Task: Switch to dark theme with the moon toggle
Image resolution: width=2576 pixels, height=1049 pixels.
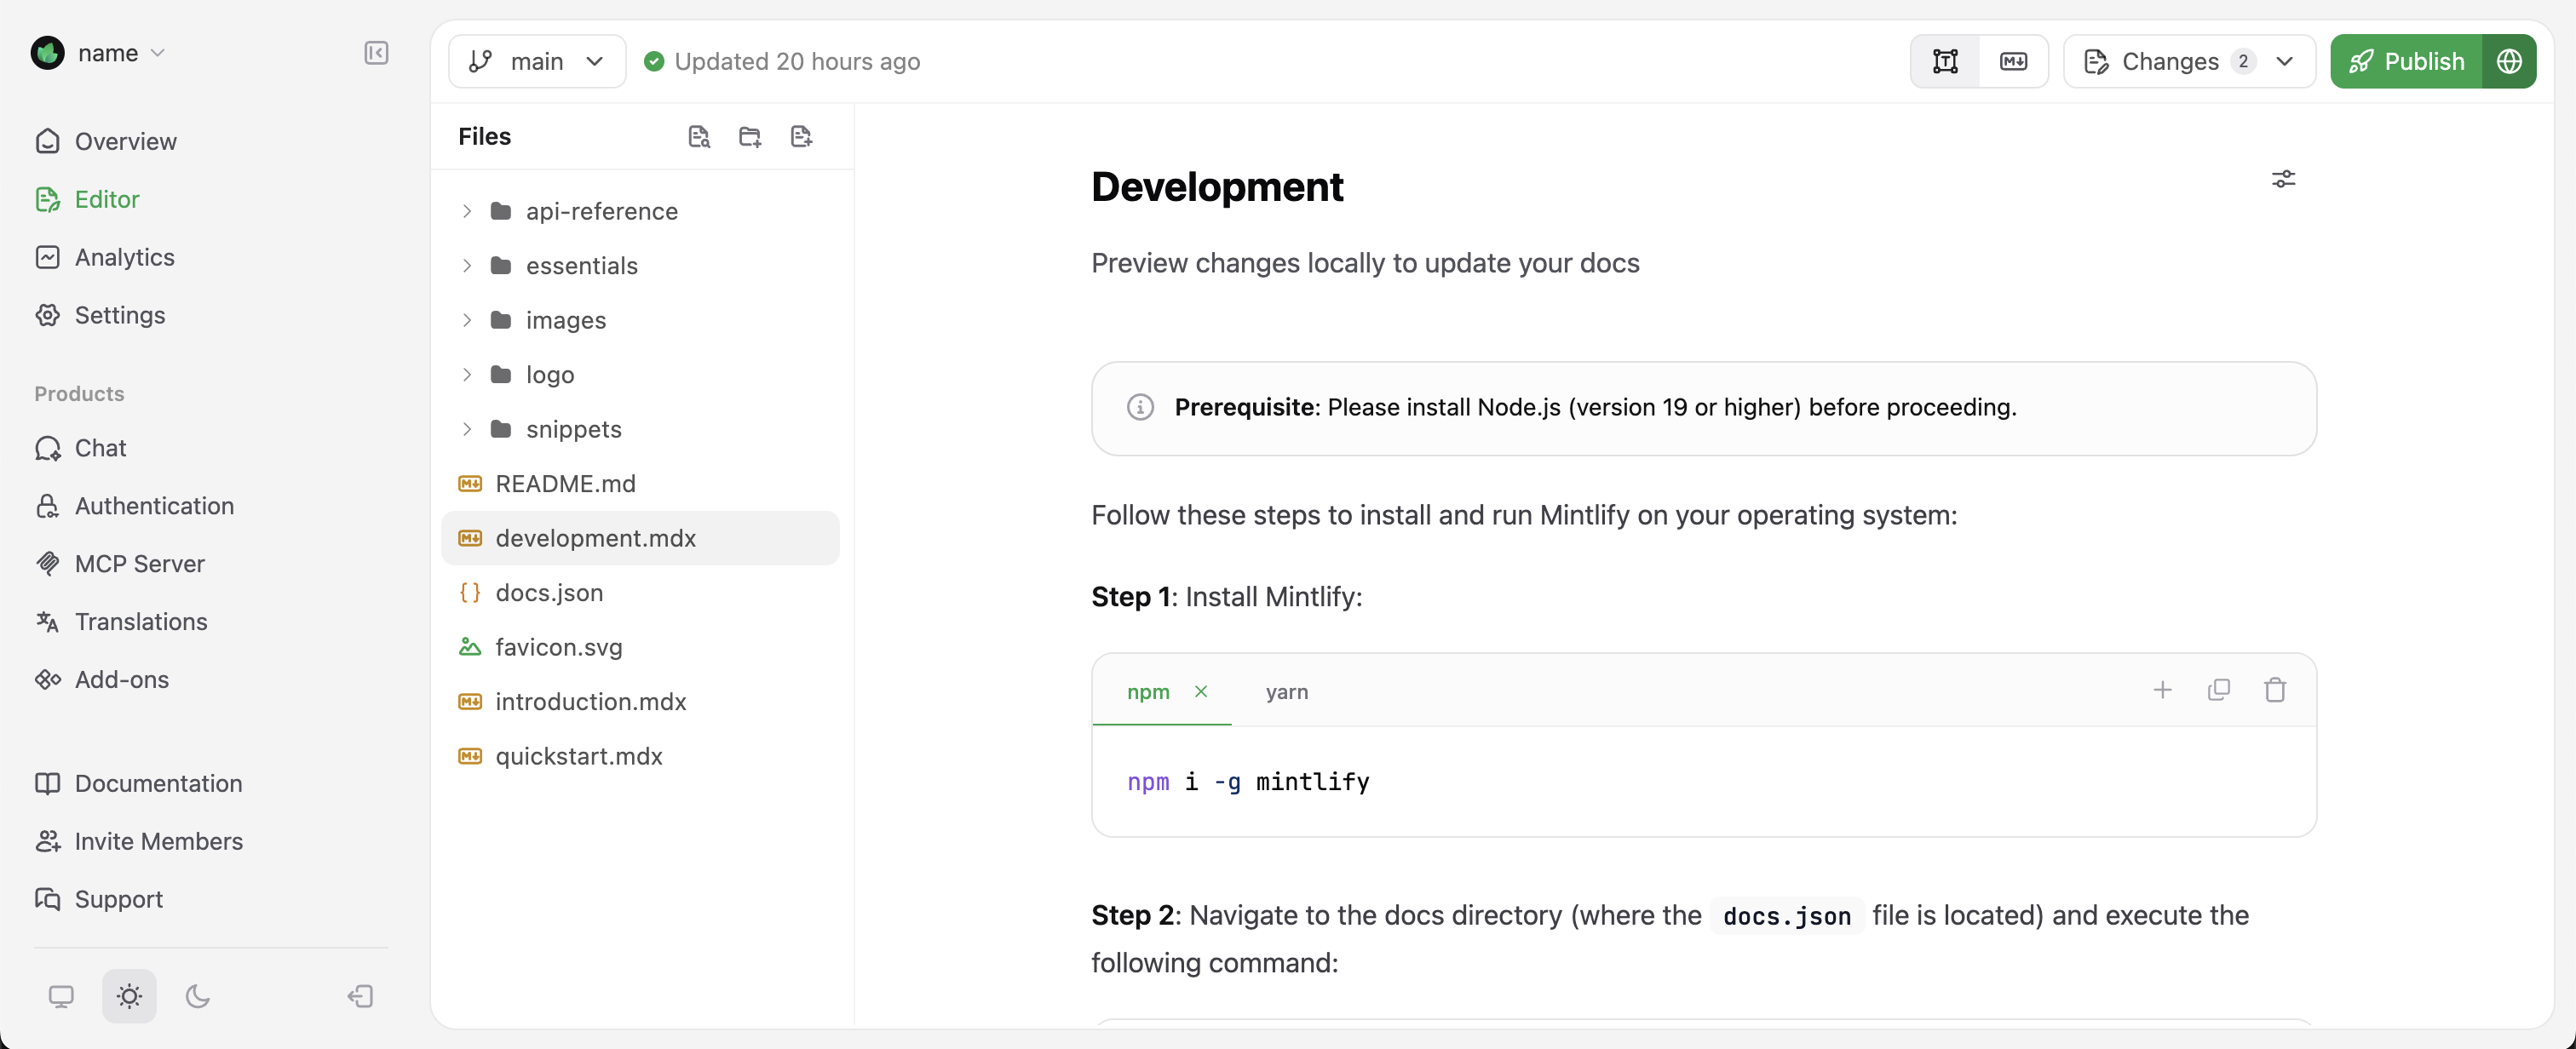Action: [x=197, y=996]
